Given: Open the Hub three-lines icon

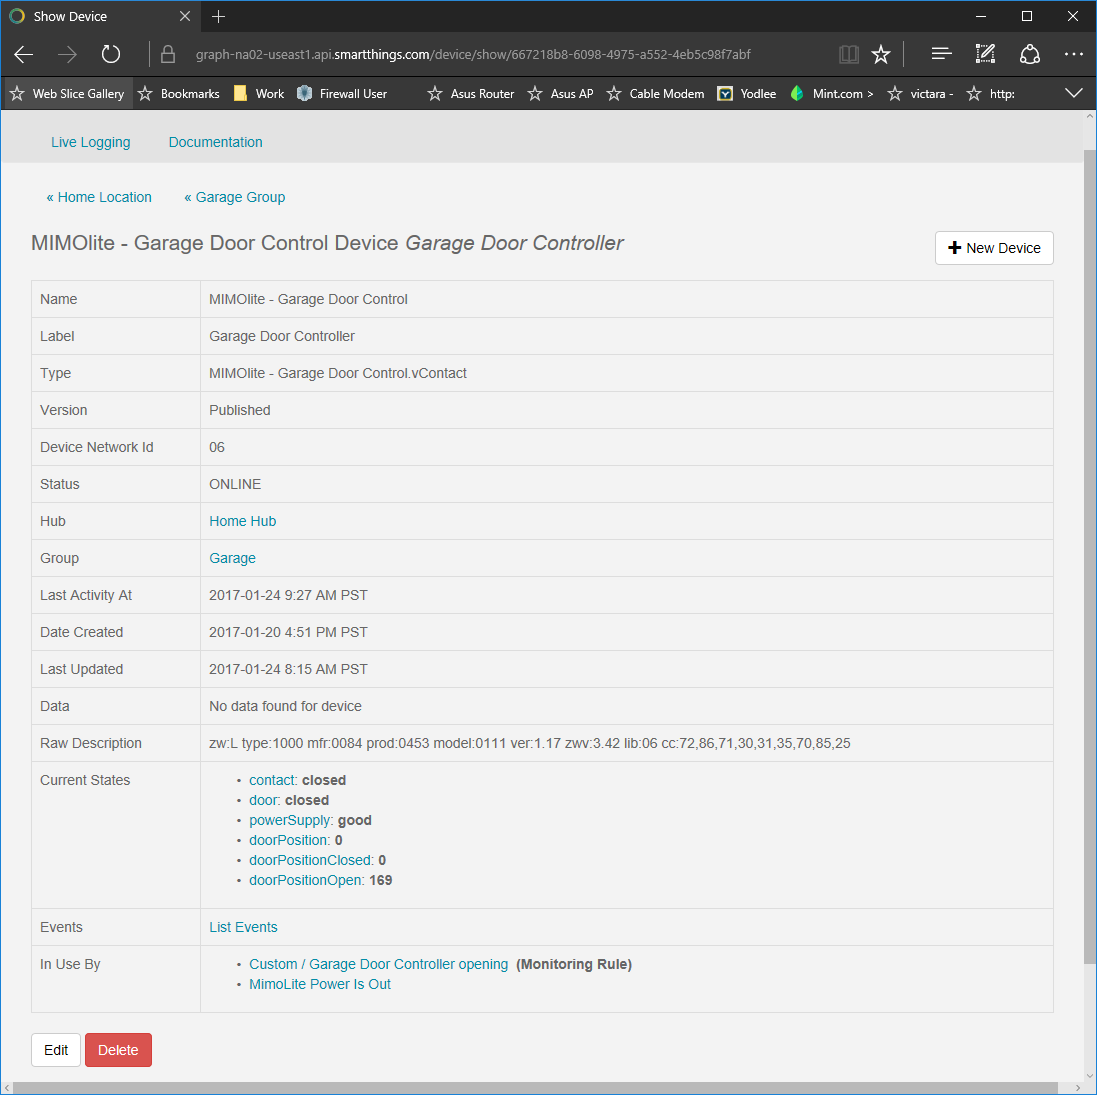Looking at the screenshot, I should [x=942, y=53].
